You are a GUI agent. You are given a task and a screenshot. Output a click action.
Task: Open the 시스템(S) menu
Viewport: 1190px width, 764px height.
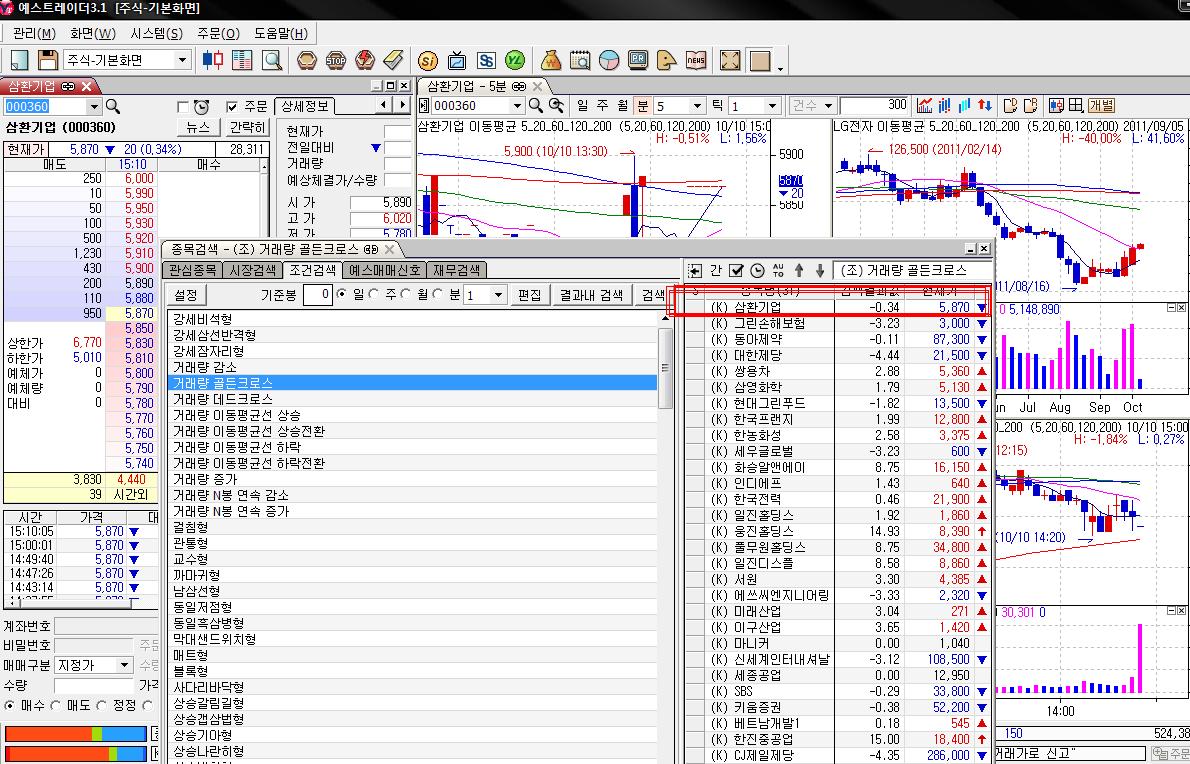pos(156,33)
